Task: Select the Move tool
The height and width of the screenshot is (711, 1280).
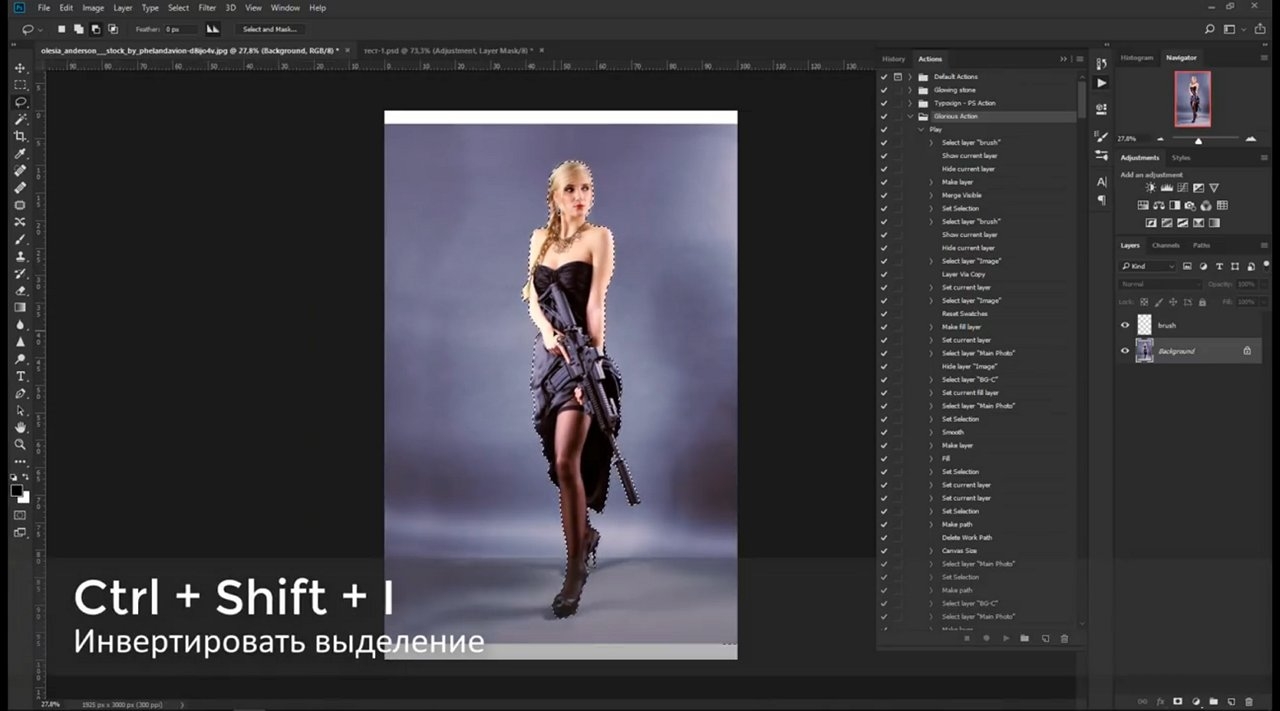Action: pyautogui.click(x=20, y=68)
